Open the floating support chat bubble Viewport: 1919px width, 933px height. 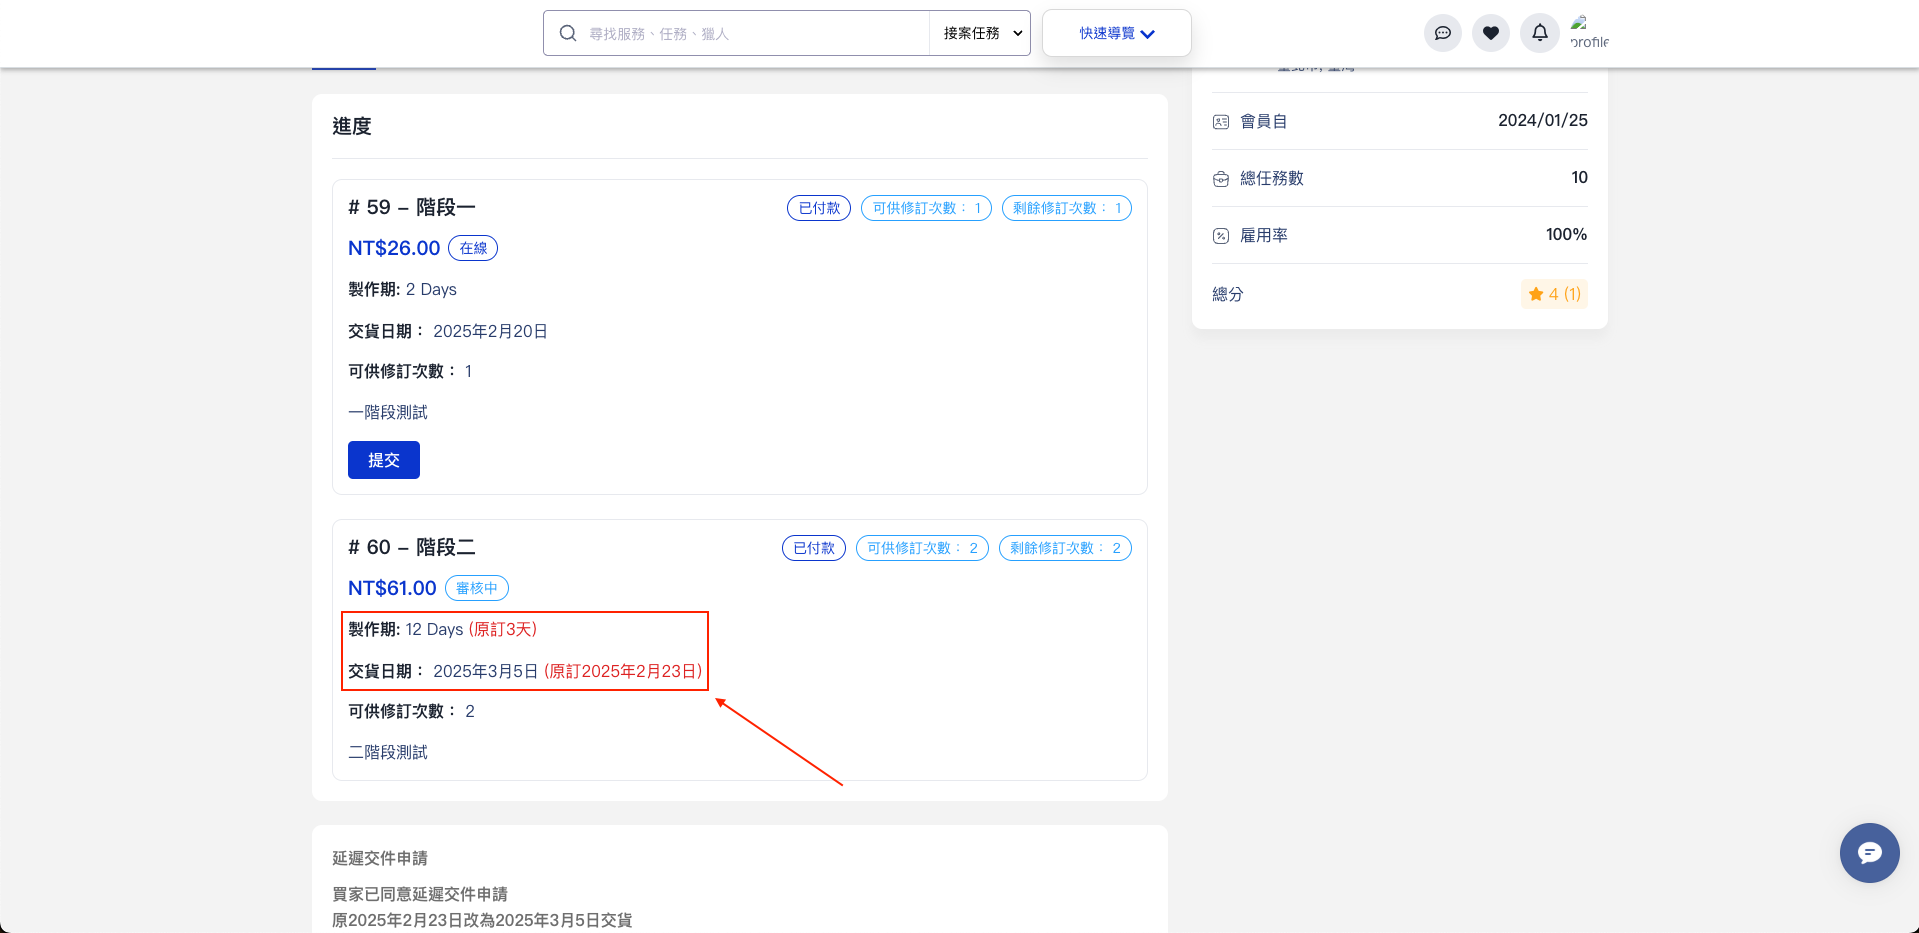(1869, 853)
